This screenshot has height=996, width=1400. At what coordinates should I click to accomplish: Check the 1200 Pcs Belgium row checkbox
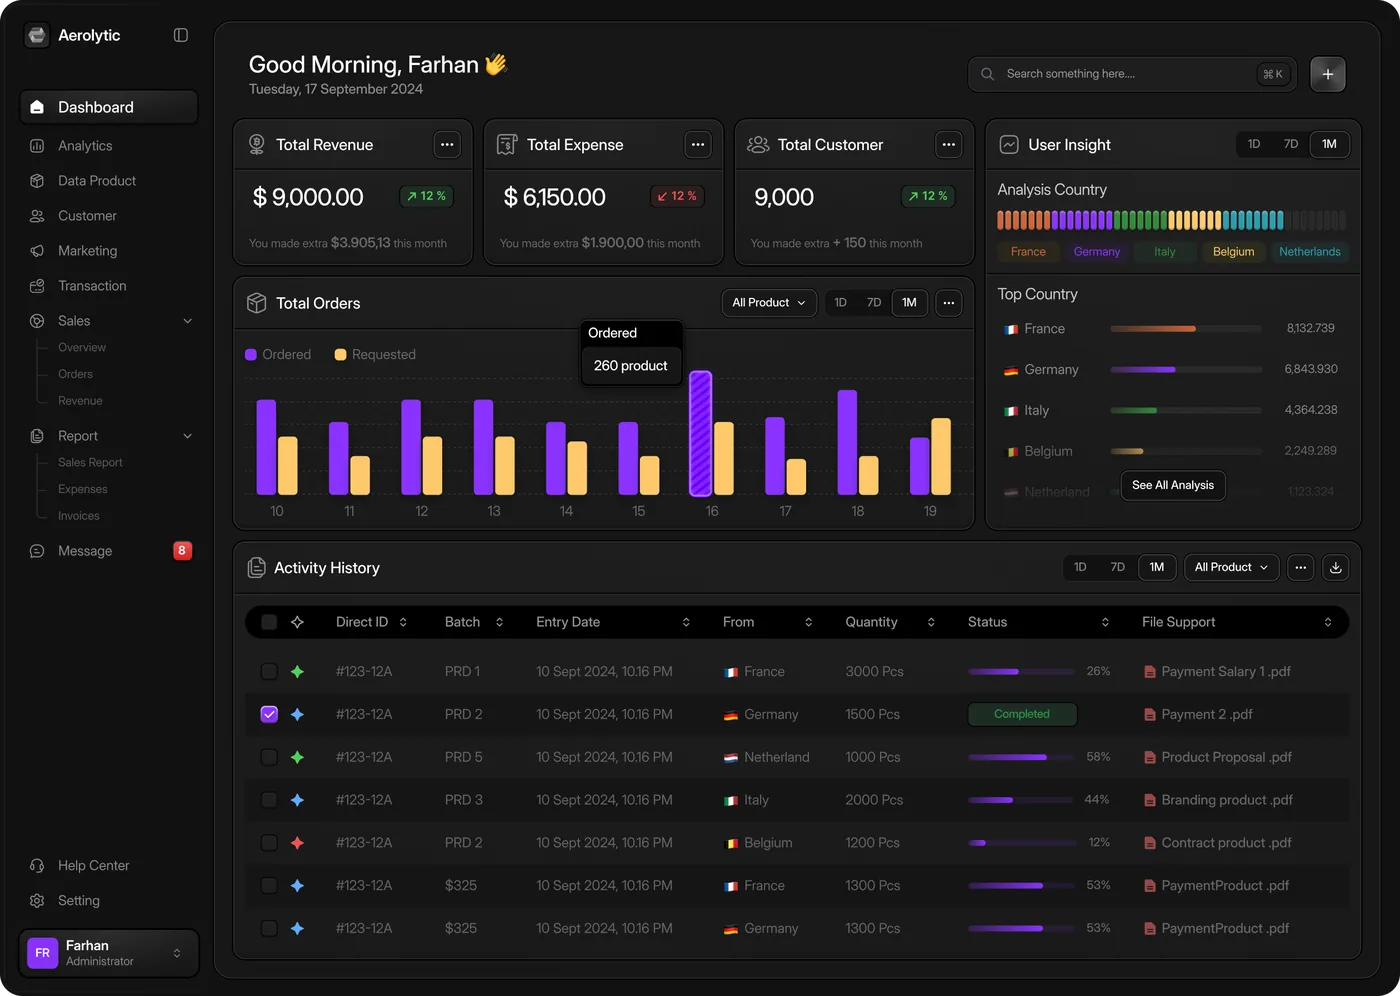tap(269, 843)
